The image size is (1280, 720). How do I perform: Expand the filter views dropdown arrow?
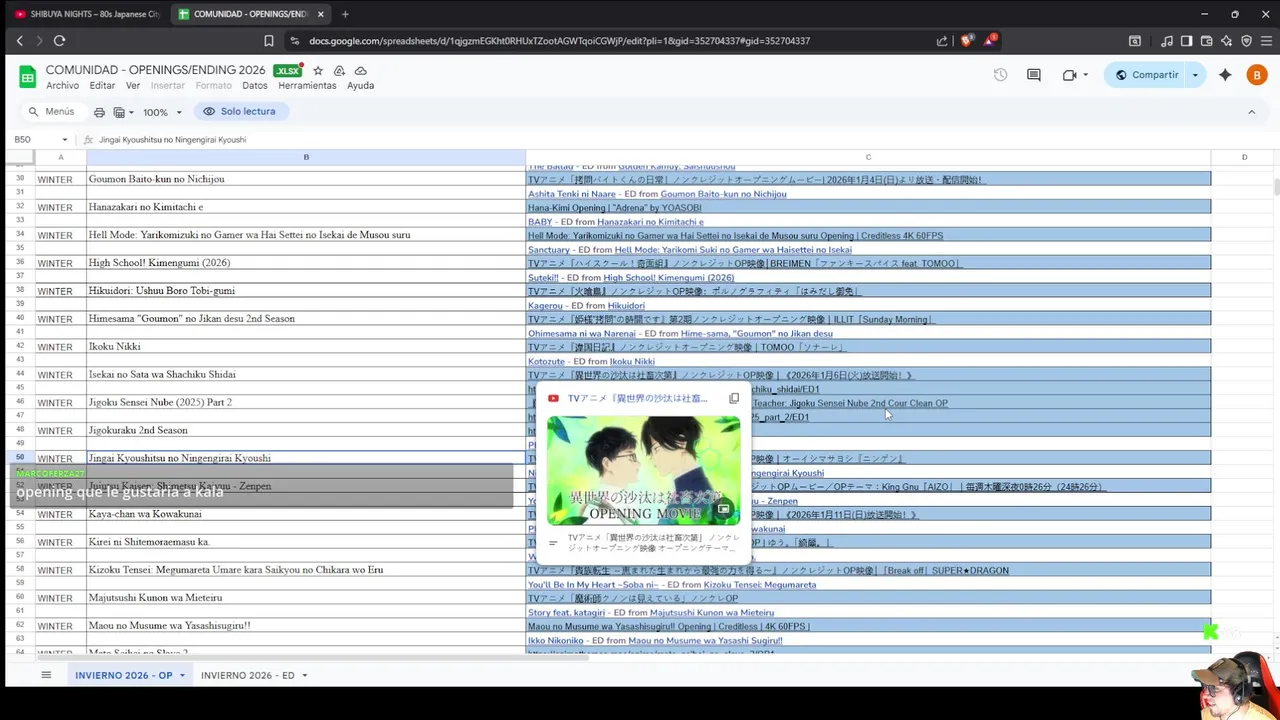point(132,113)
